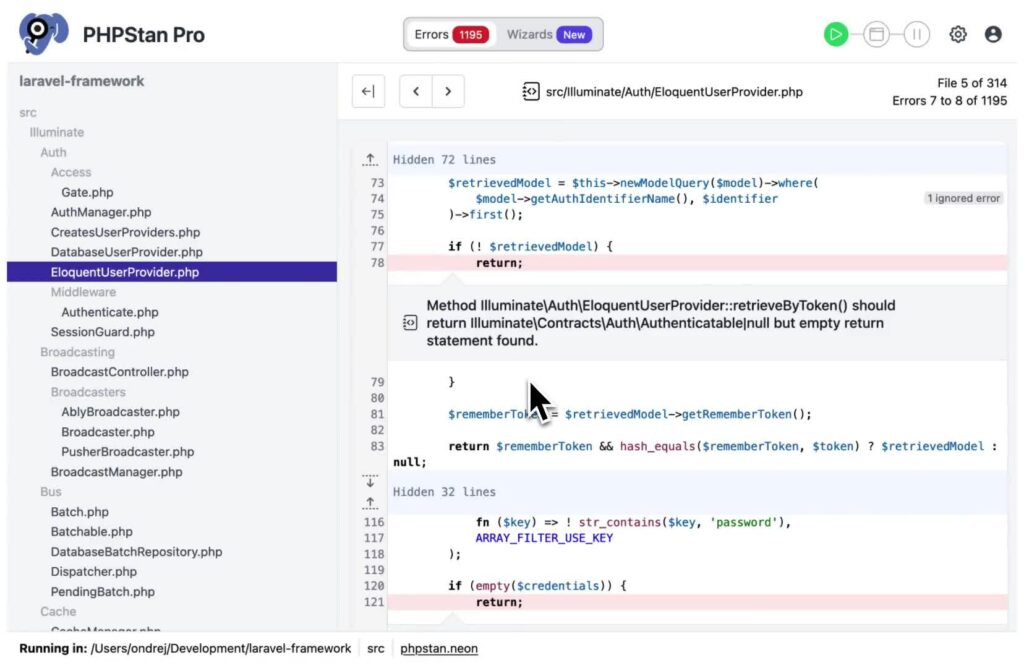Screen dimensions: 1024x668
Task: Collapse the Access folder
Action: tap(71, 172)
